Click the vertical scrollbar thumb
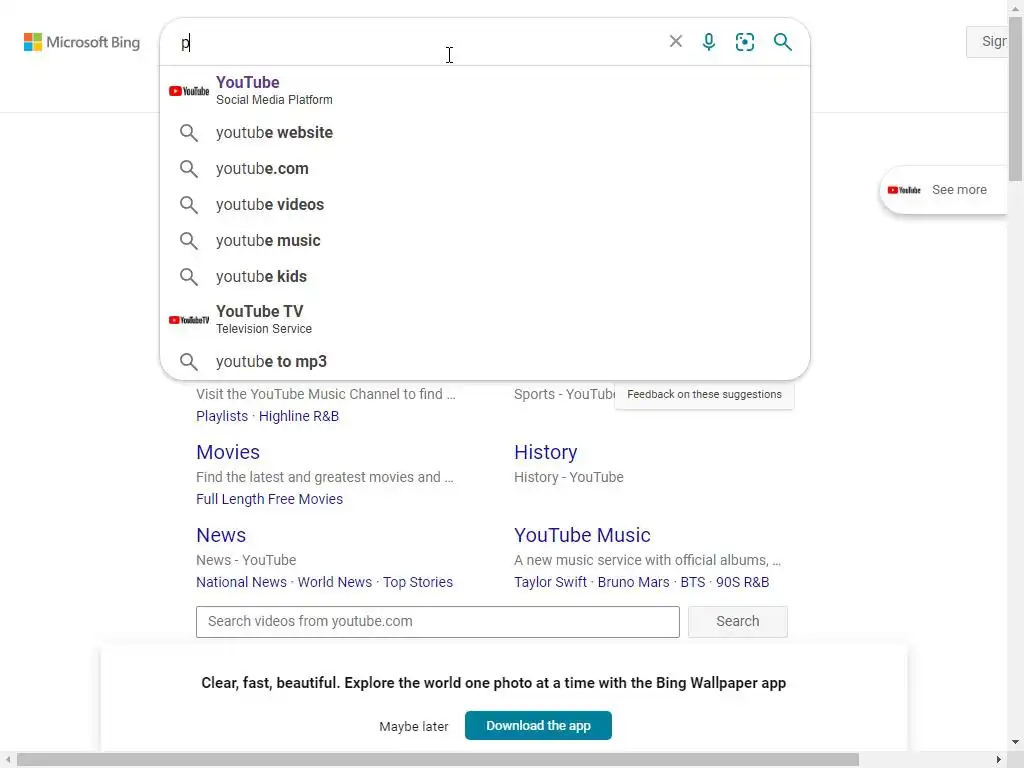 (1016, 98)
